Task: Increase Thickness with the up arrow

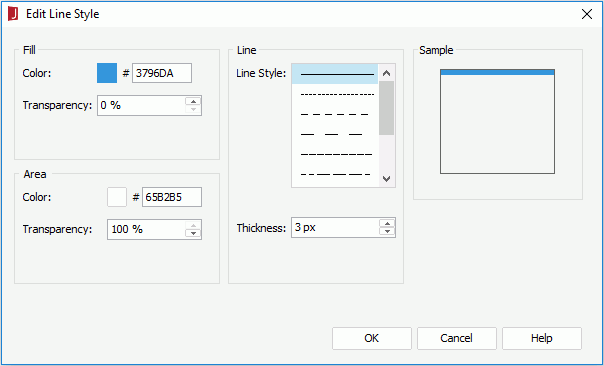Action: pos(387,223)
